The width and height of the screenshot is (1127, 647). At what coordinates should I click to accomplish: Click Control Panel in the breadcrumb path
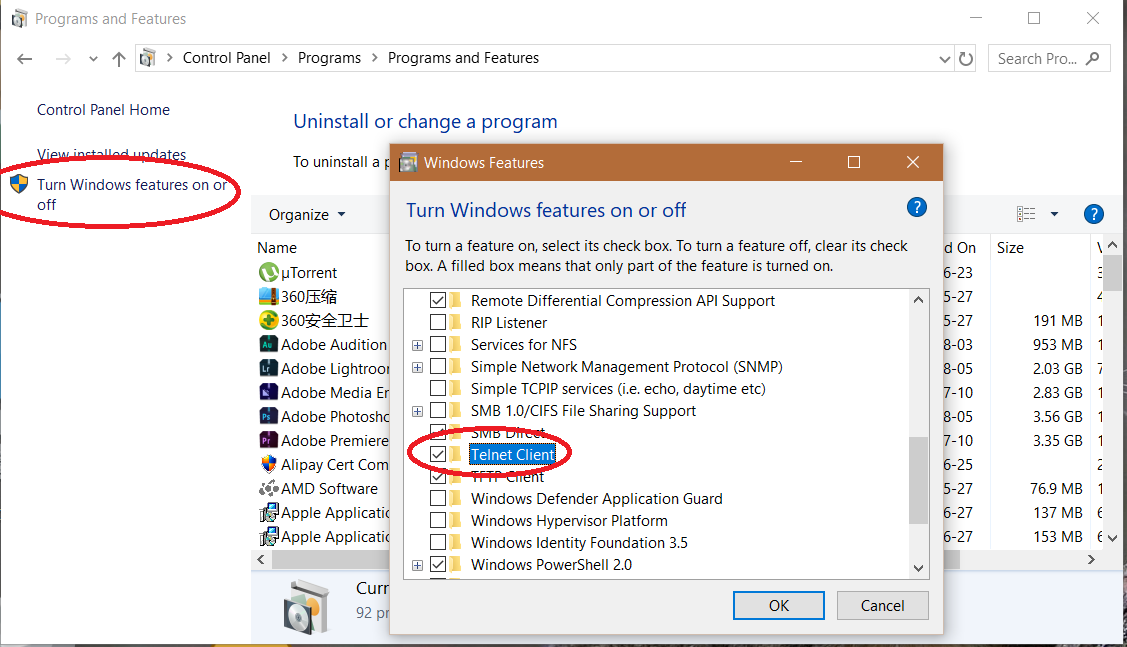(x=227, y=58)
